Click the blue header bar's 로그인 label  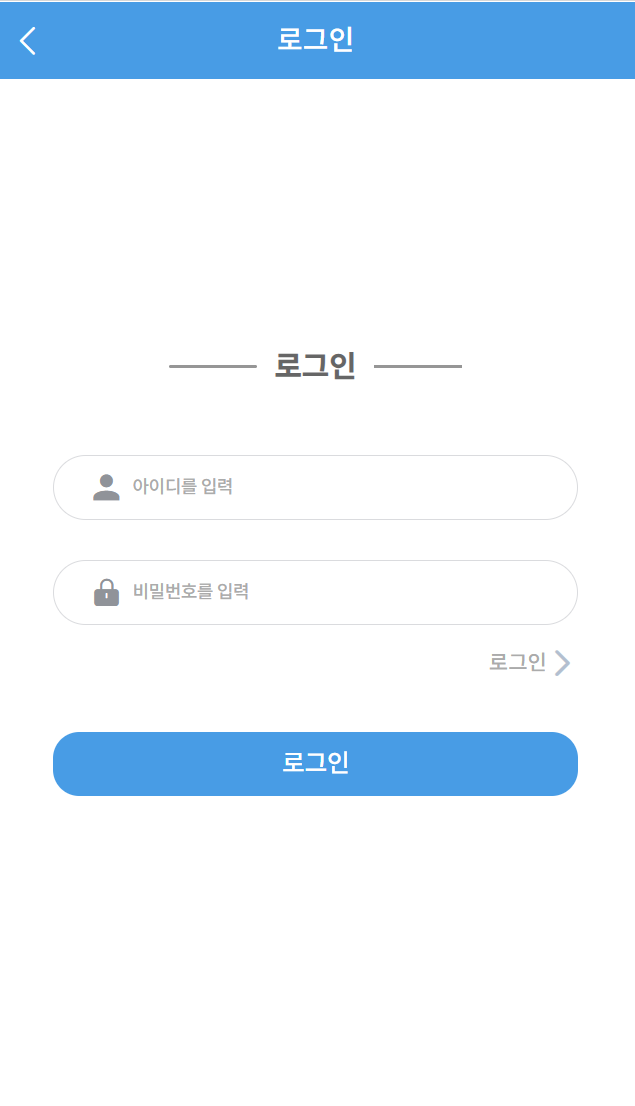pyautogui.click(x=315, y=40)
